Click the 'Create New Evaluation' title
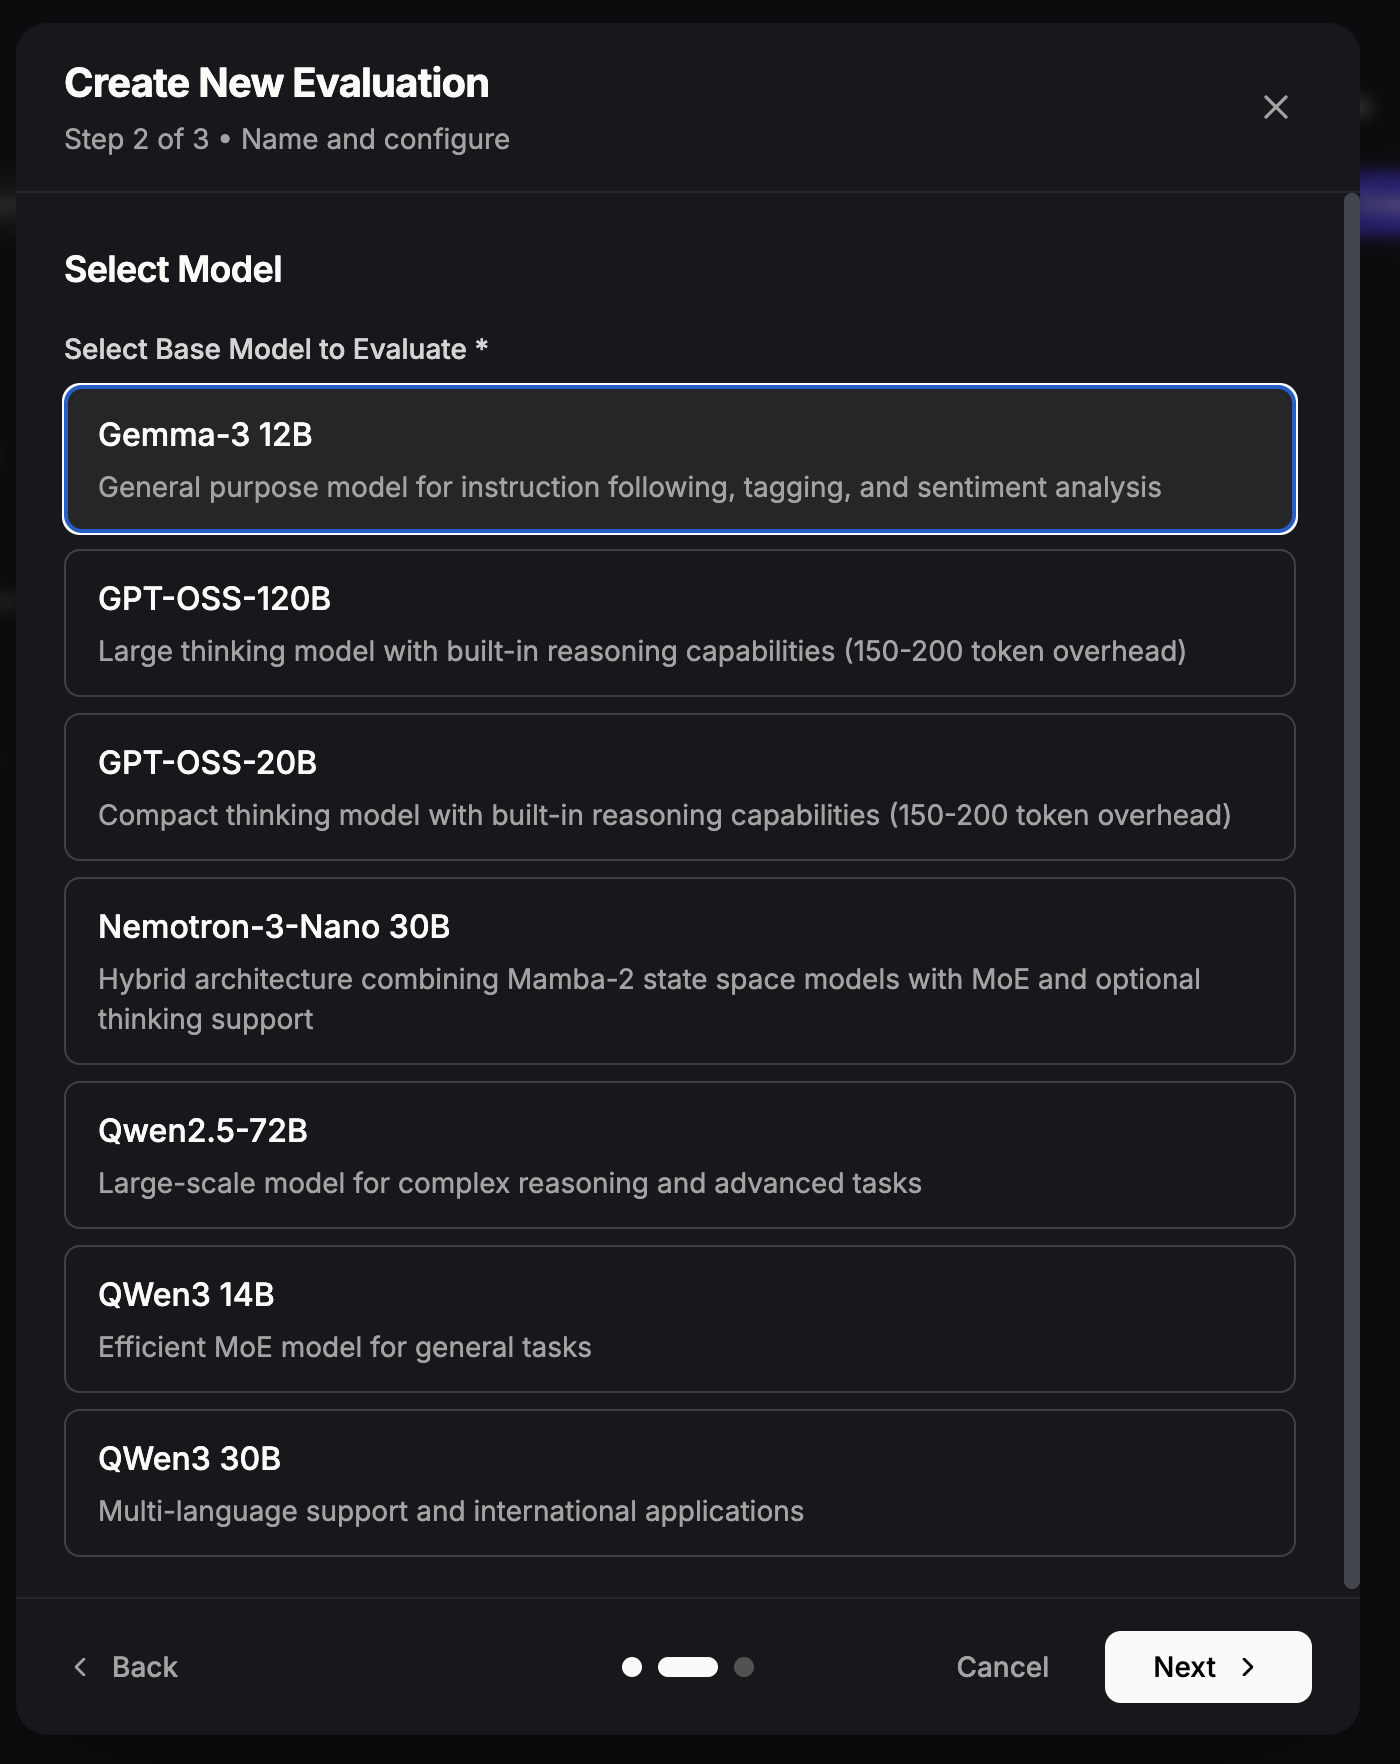The width and height of the screenshot is (1400, 1764). (277, 83)
